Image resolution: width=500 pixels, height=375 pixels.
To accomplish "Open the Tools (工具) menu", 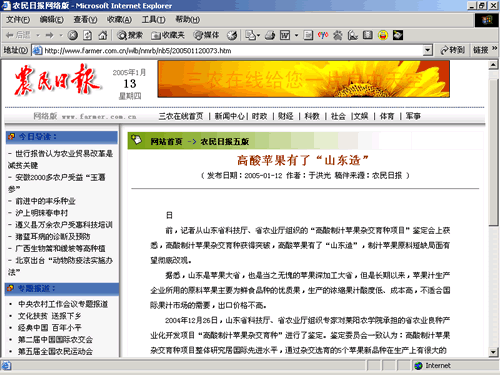I will tap(153, 20).
